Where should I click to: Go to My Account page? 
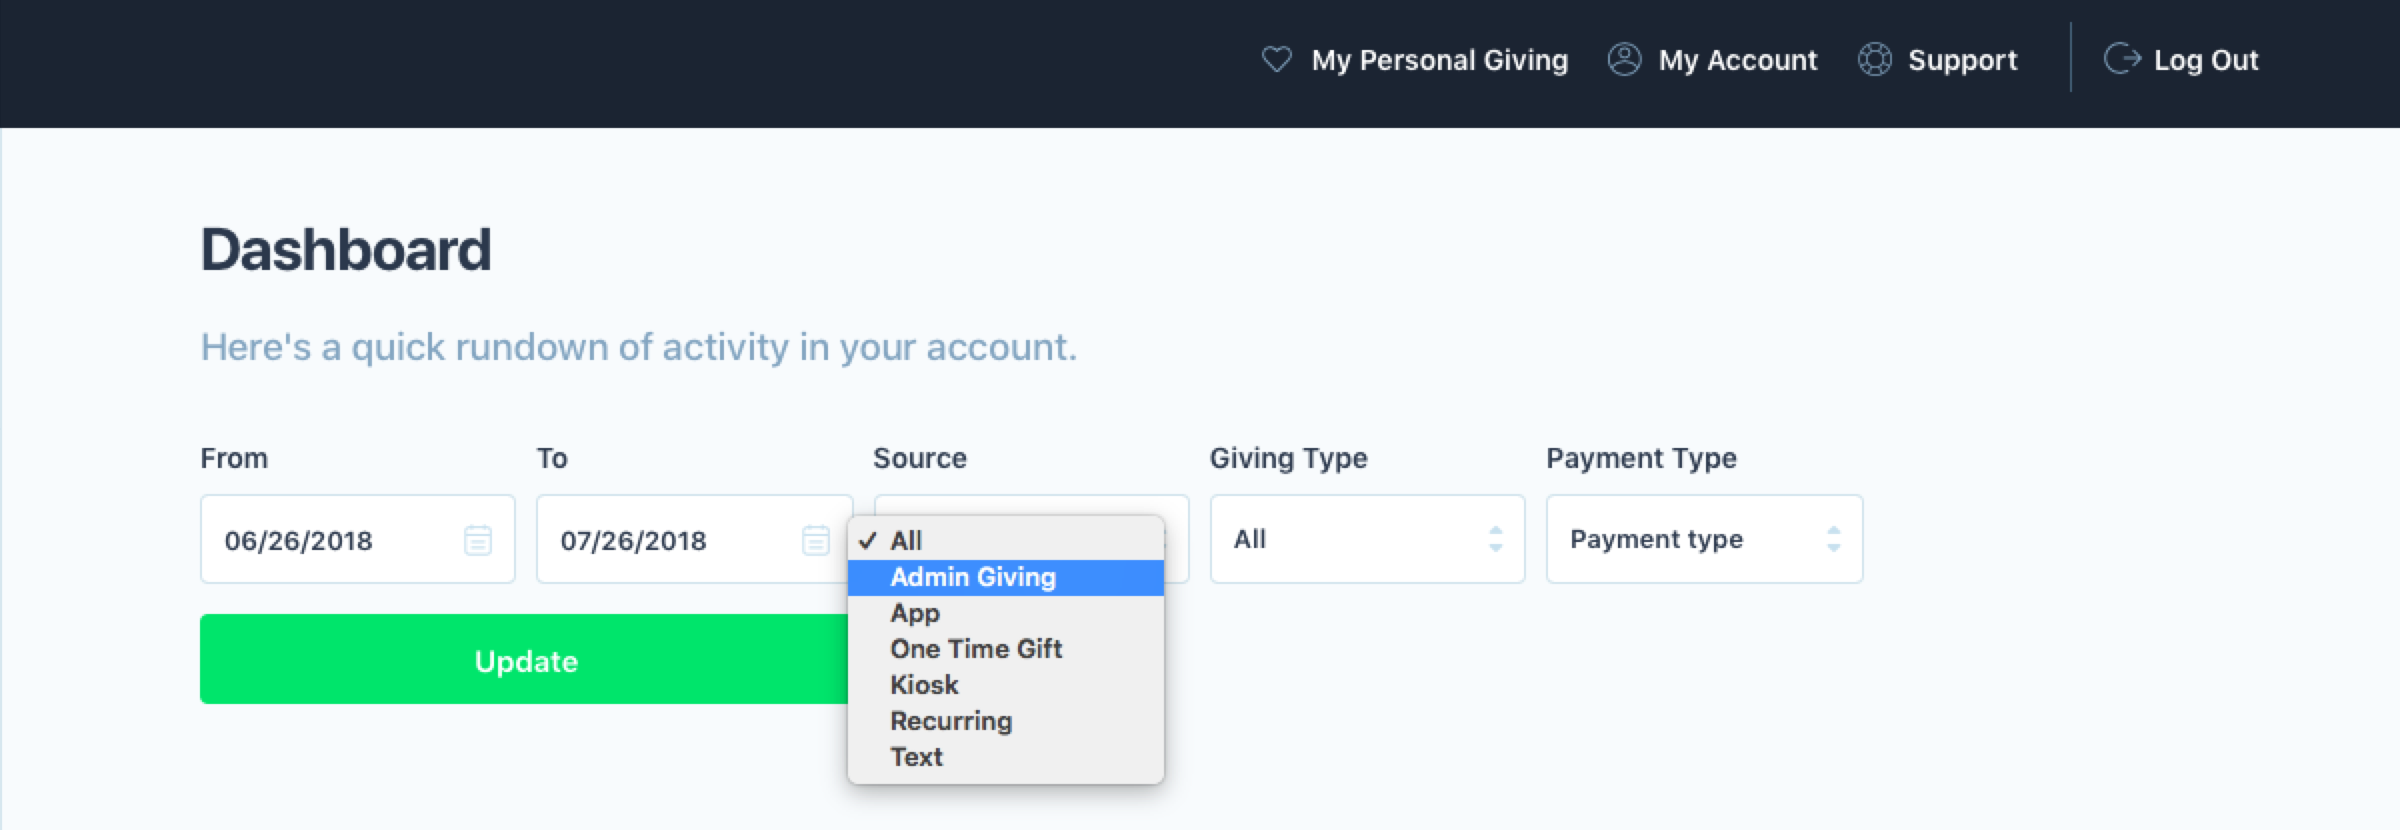point(1737,60)
